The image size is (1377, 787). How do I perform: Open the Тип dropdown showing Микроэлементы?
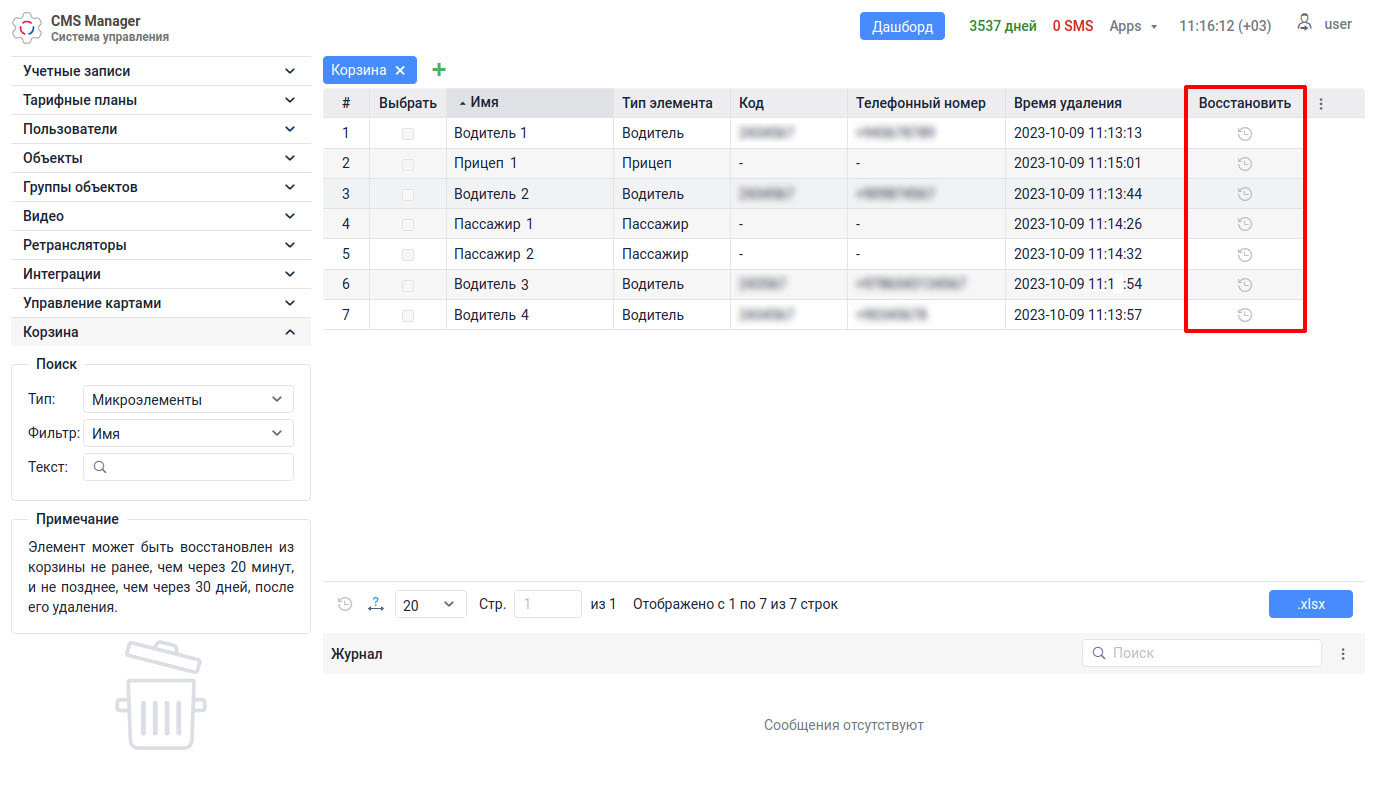[x=188, y=400]
